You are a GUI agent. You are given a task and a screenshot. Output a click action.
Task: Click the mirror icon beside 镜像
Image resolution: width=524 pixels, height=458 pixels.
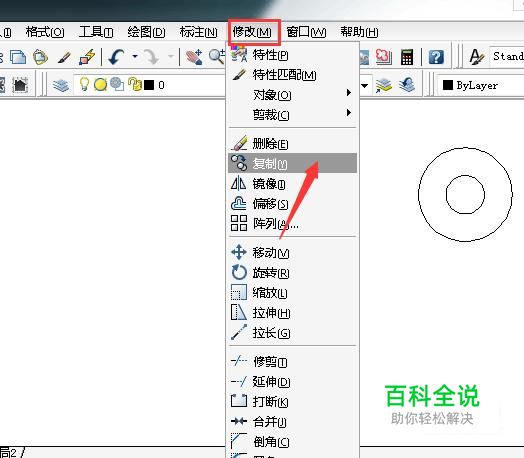[238, 183]
